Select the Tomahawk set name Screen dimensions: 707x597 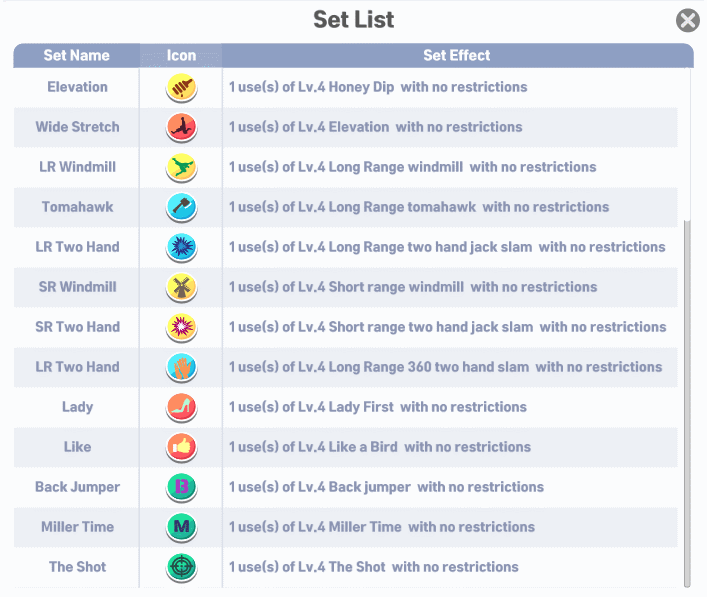pos(77,207)
